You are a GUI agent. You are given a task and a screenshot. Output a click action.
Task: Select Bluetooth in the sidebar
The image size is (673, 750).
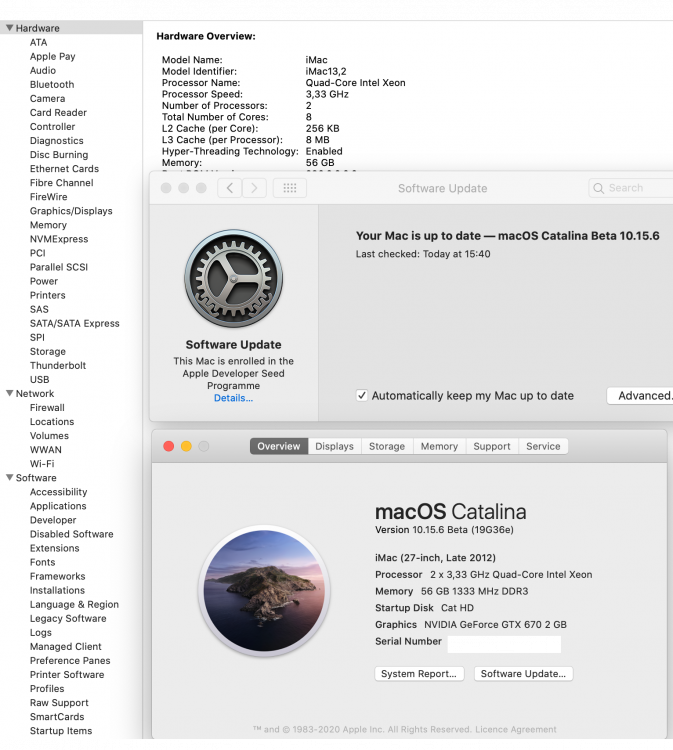point(52,84)
